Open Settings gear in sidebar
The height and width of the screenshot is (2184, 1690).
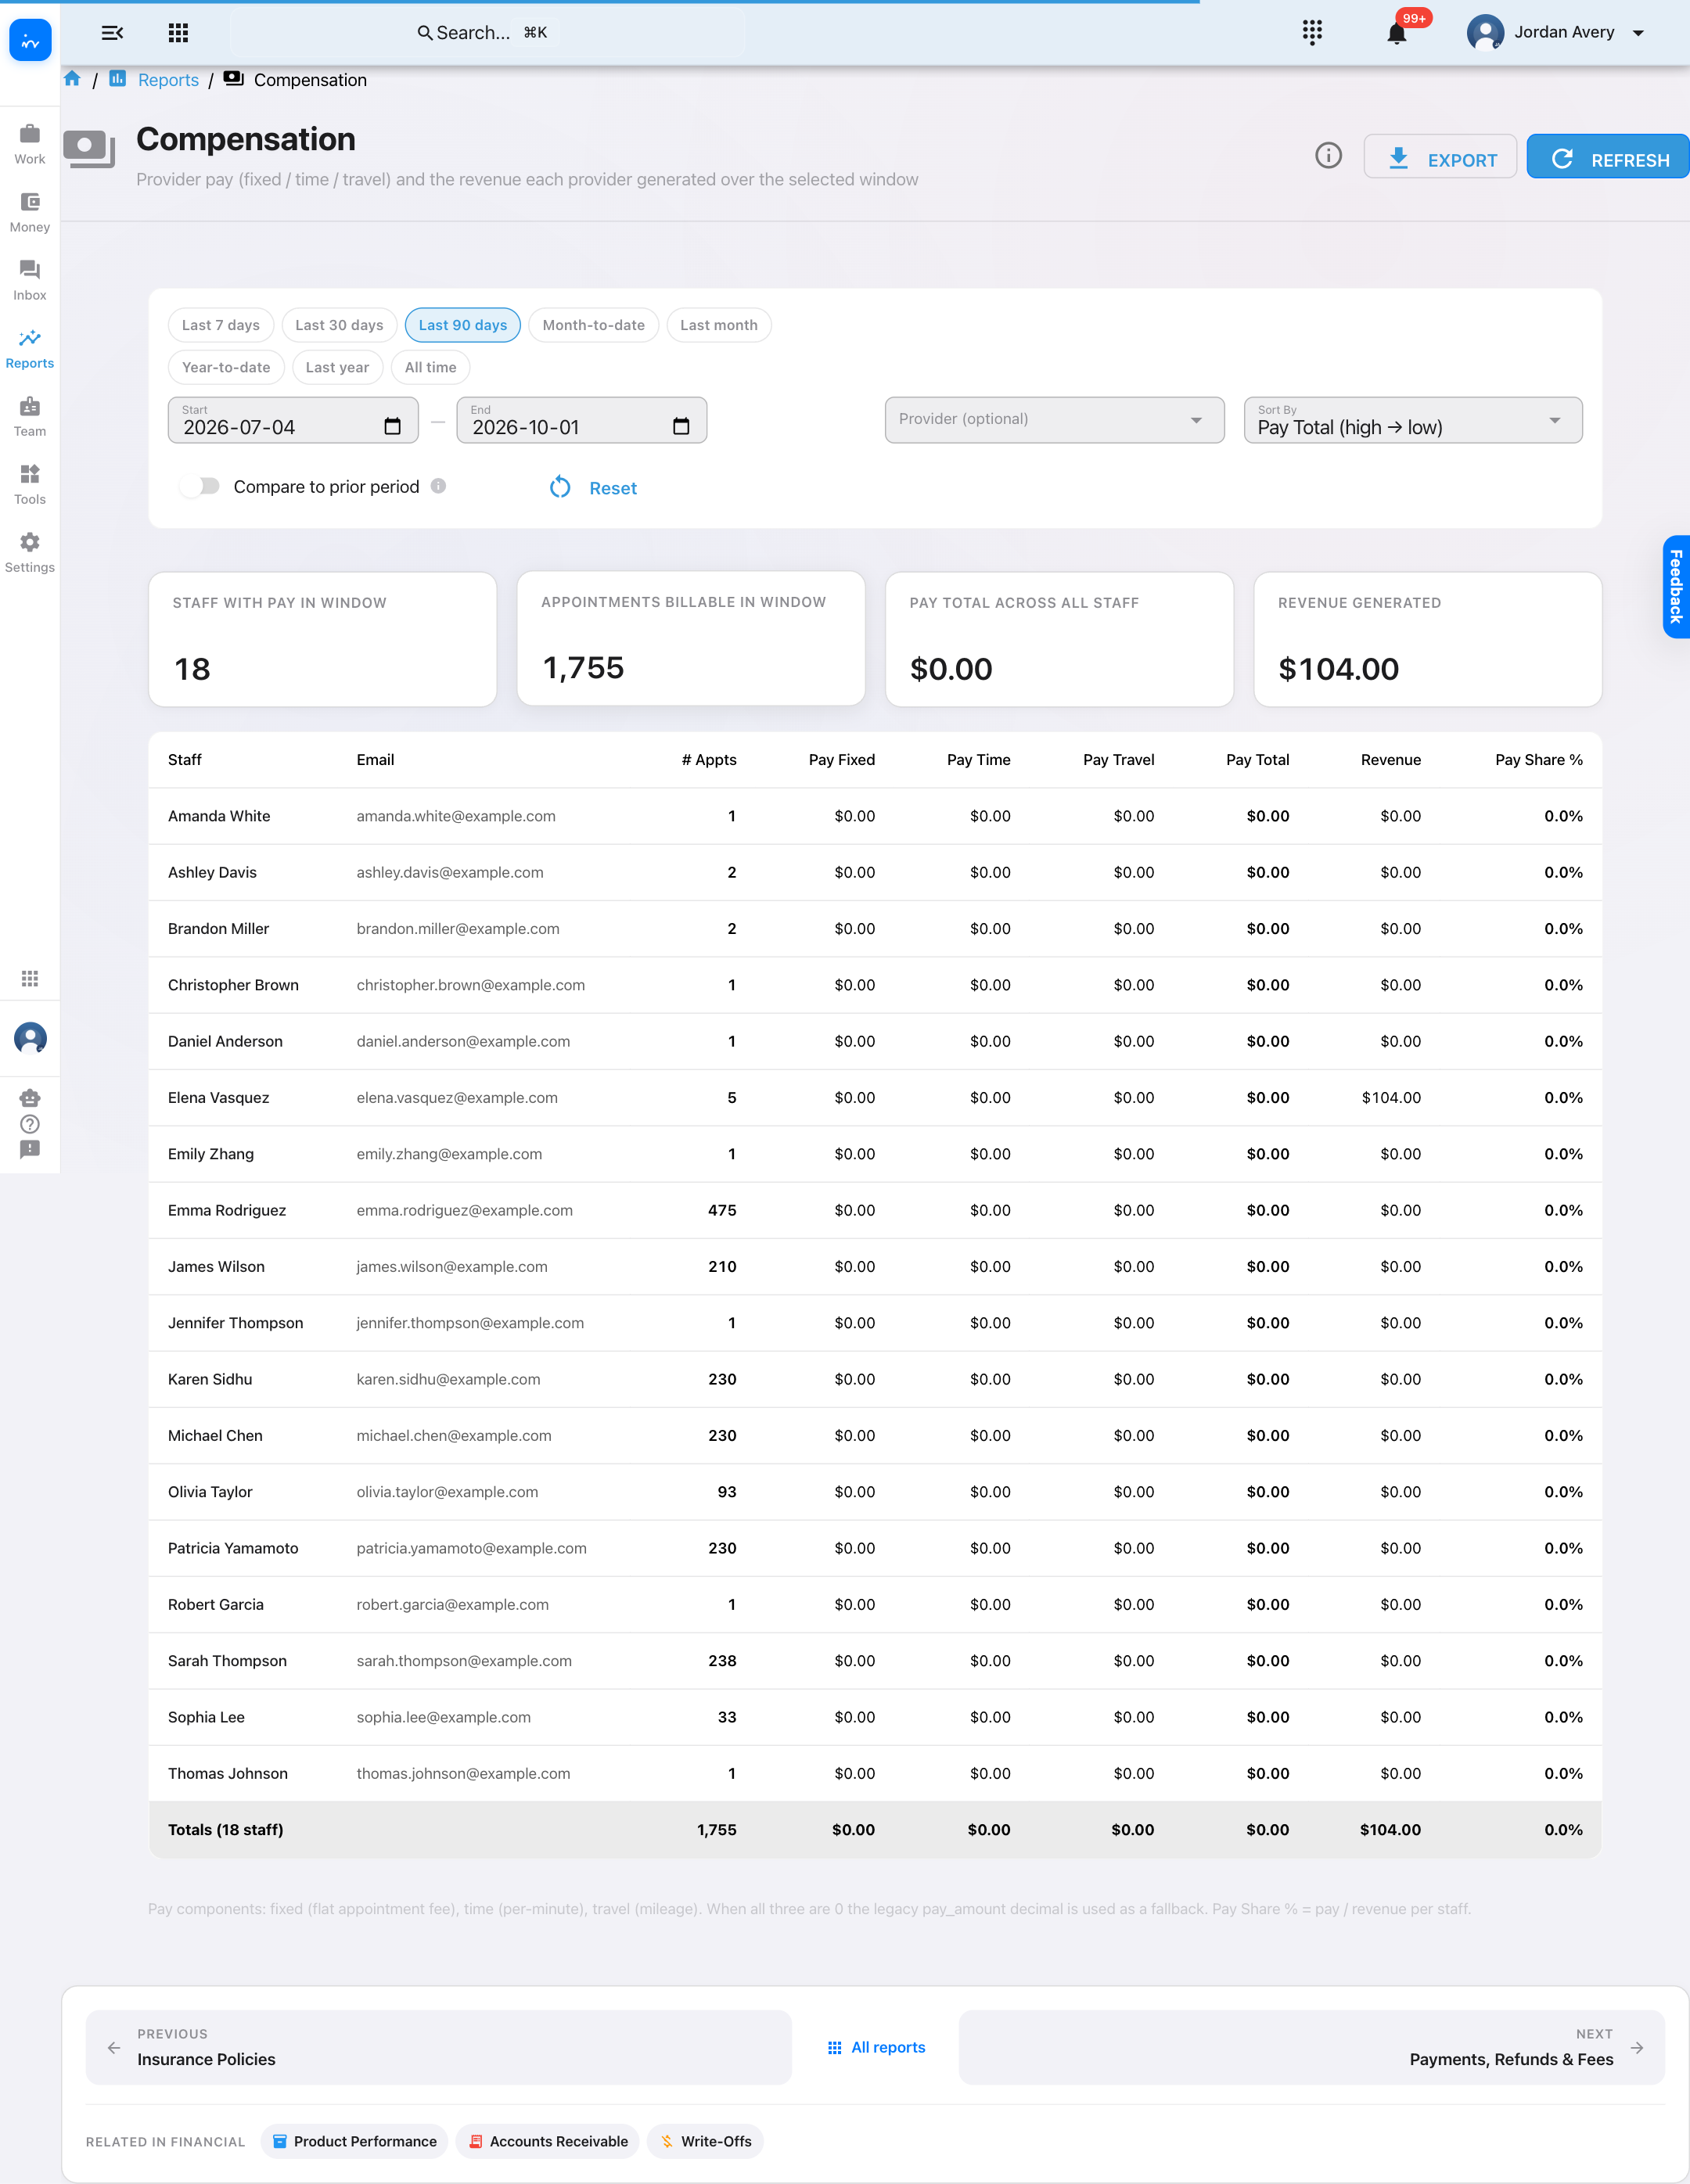tap(30, 552)
